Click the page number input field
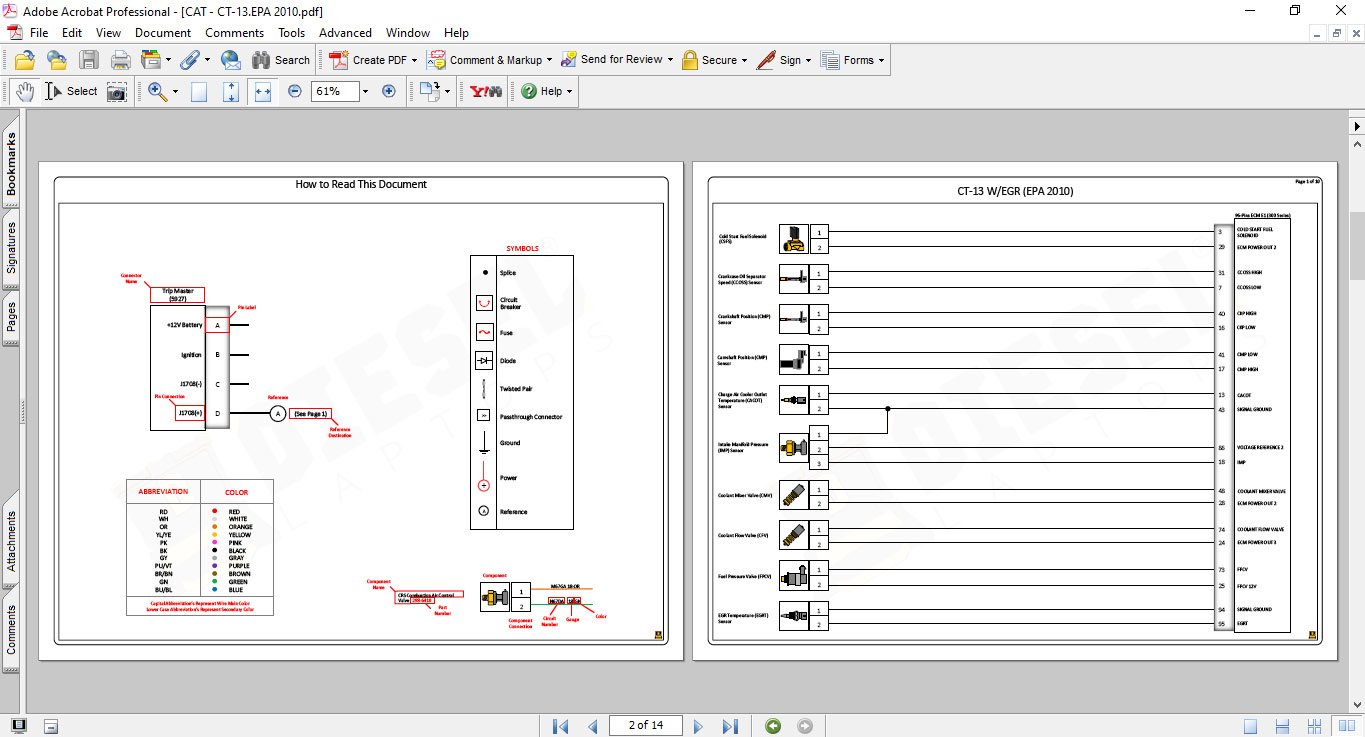 [645, 726]
